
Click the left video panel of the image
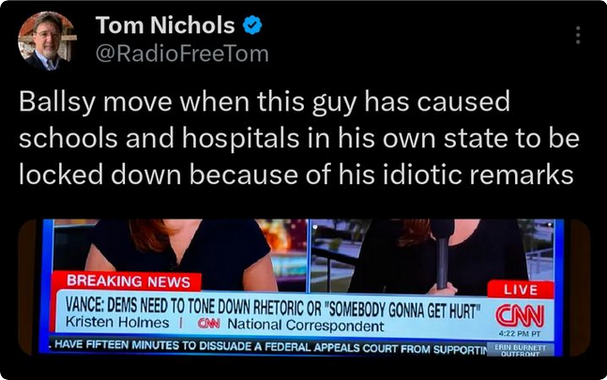pyautogui.click(x=180, y=255)
